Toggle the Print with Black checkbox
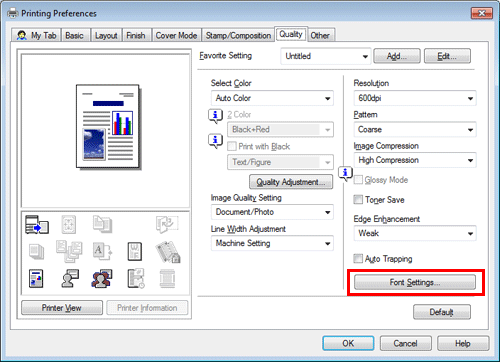Screen dimensions: 500x362 [232, 146]
